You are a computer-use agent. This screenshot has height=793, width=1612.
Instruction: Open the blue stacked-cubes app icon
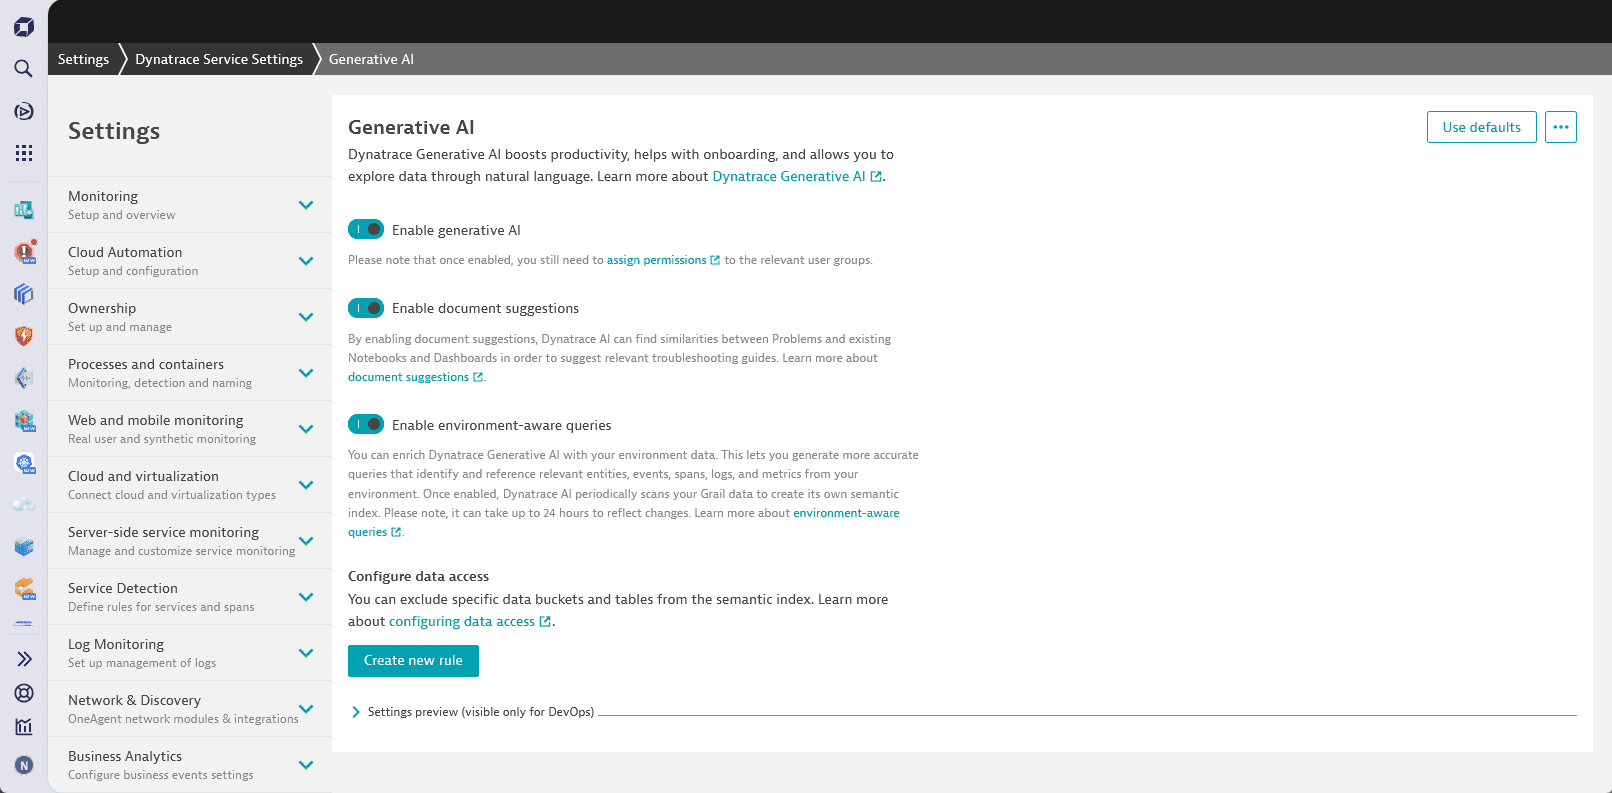24,294
